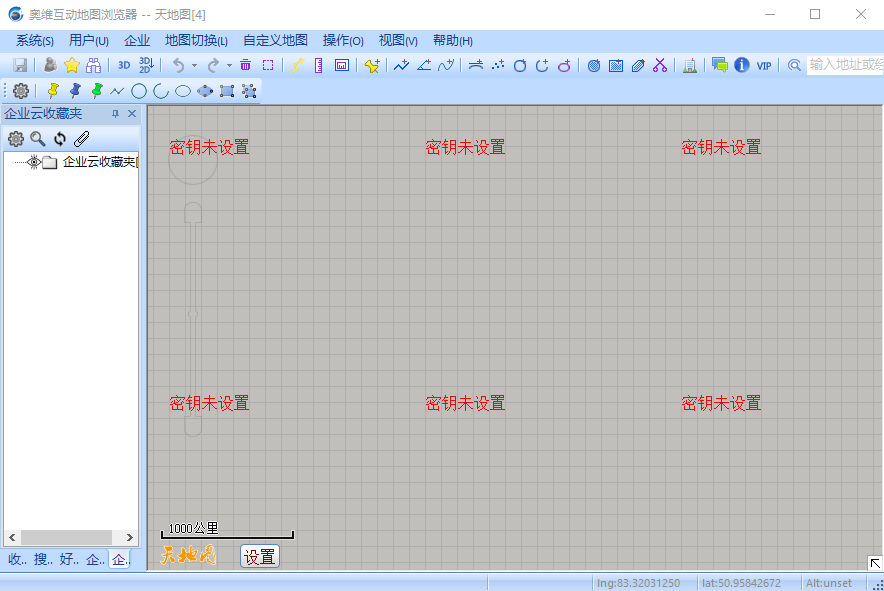Expand the Undo history dropdown arrow
Image resolution: width=884 pixels, height=591 pixels.
click(x=195, y=66)
